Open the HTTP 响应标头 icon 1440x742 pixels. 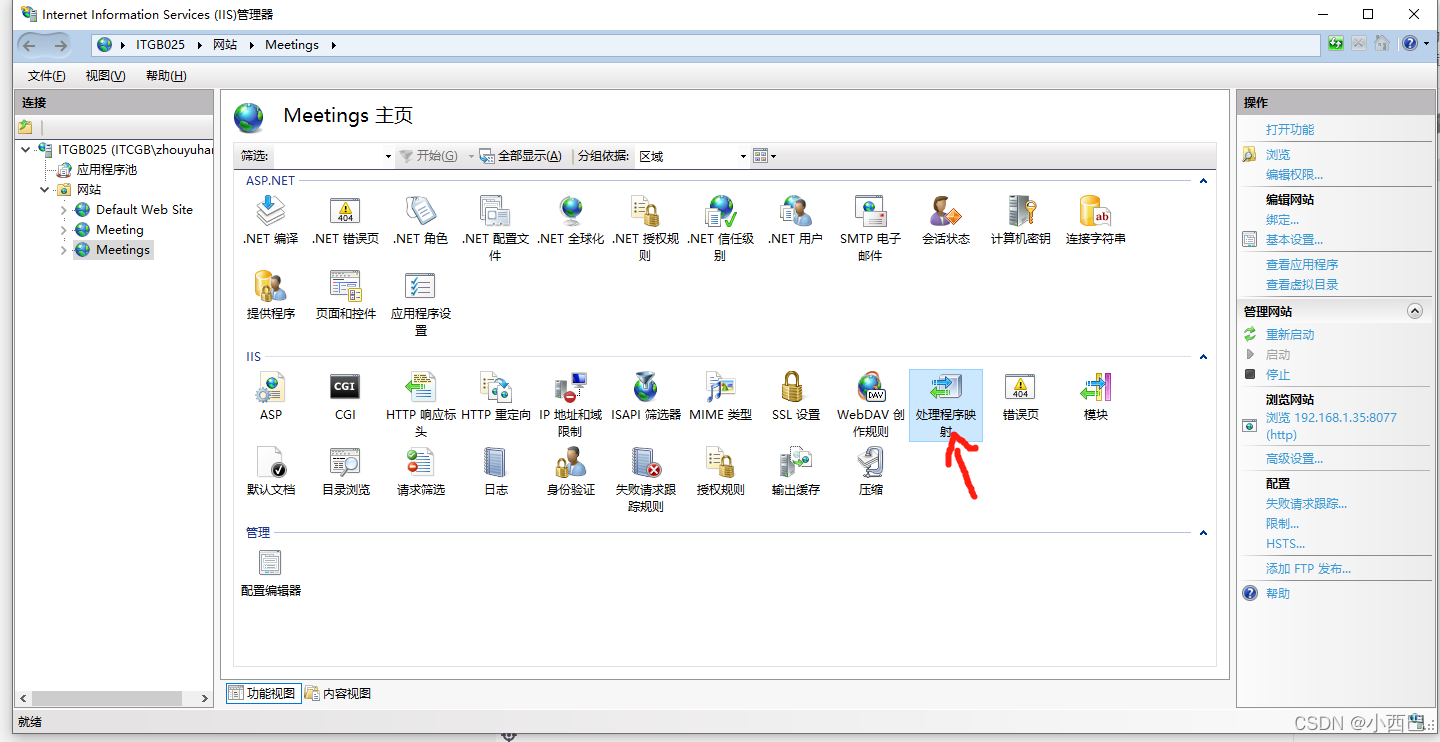tap(420, 404)
